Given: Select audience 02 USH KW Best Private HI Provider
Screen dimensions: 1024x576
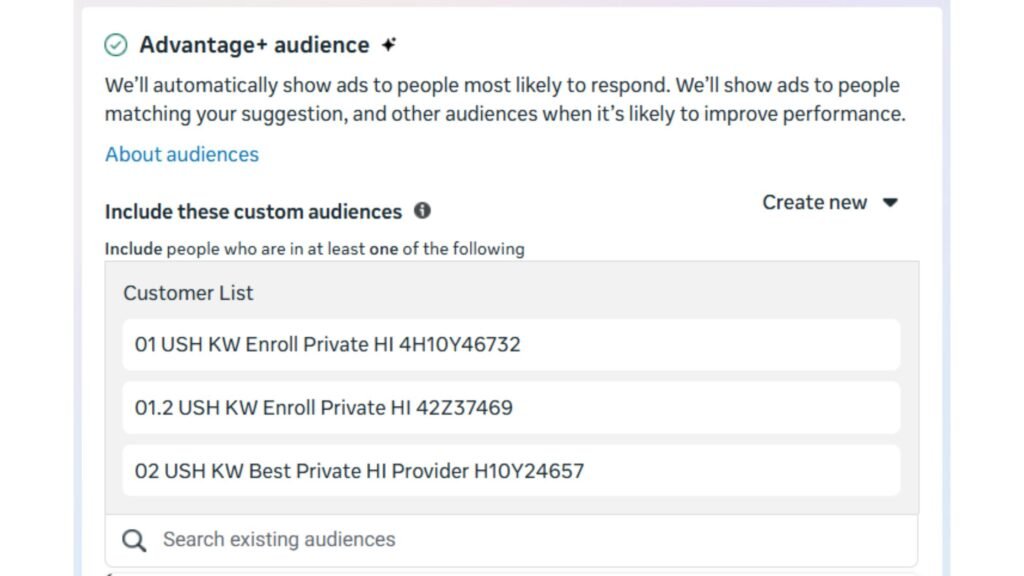Looking at the screenshot, I should click(512, 471).
